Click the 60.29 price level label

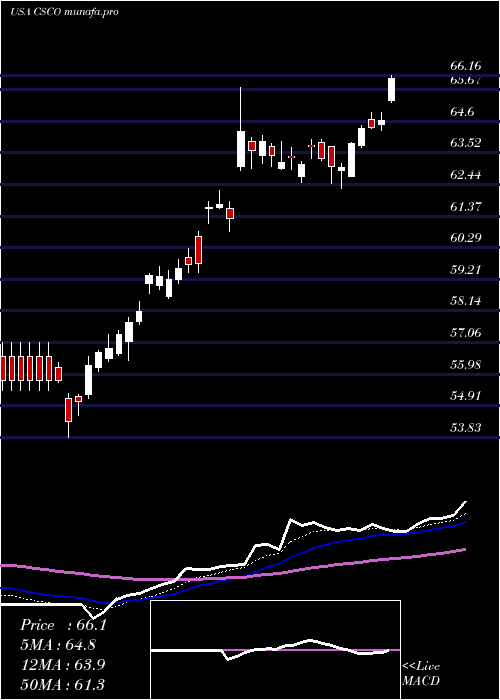(466, 238)
